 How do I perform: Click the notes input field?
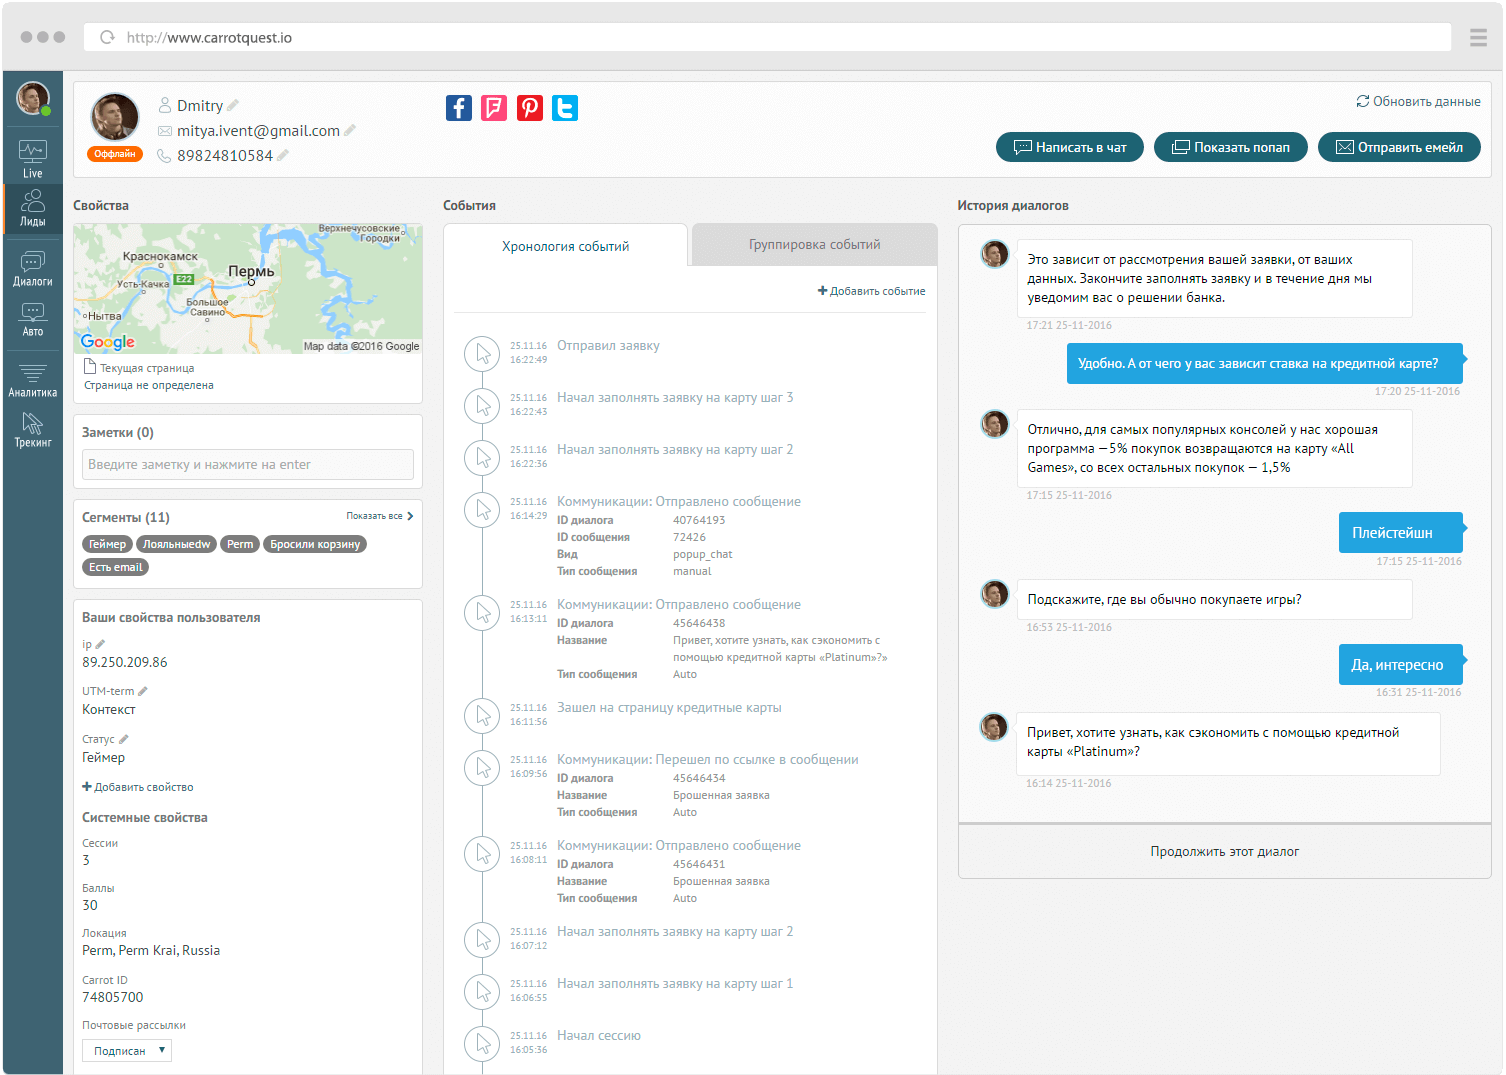[247, 464]
